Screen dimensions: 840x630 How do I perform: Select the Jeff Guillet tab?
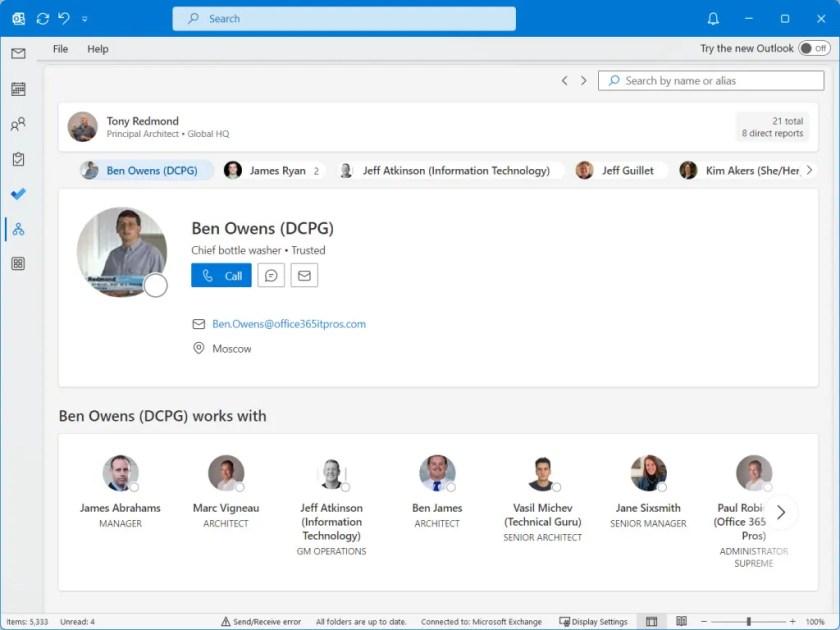pyautogui.click(x=620, y=170)
